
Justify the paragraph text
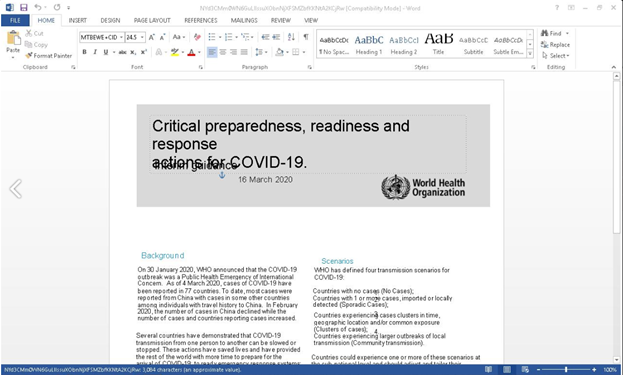coord(244,52)
